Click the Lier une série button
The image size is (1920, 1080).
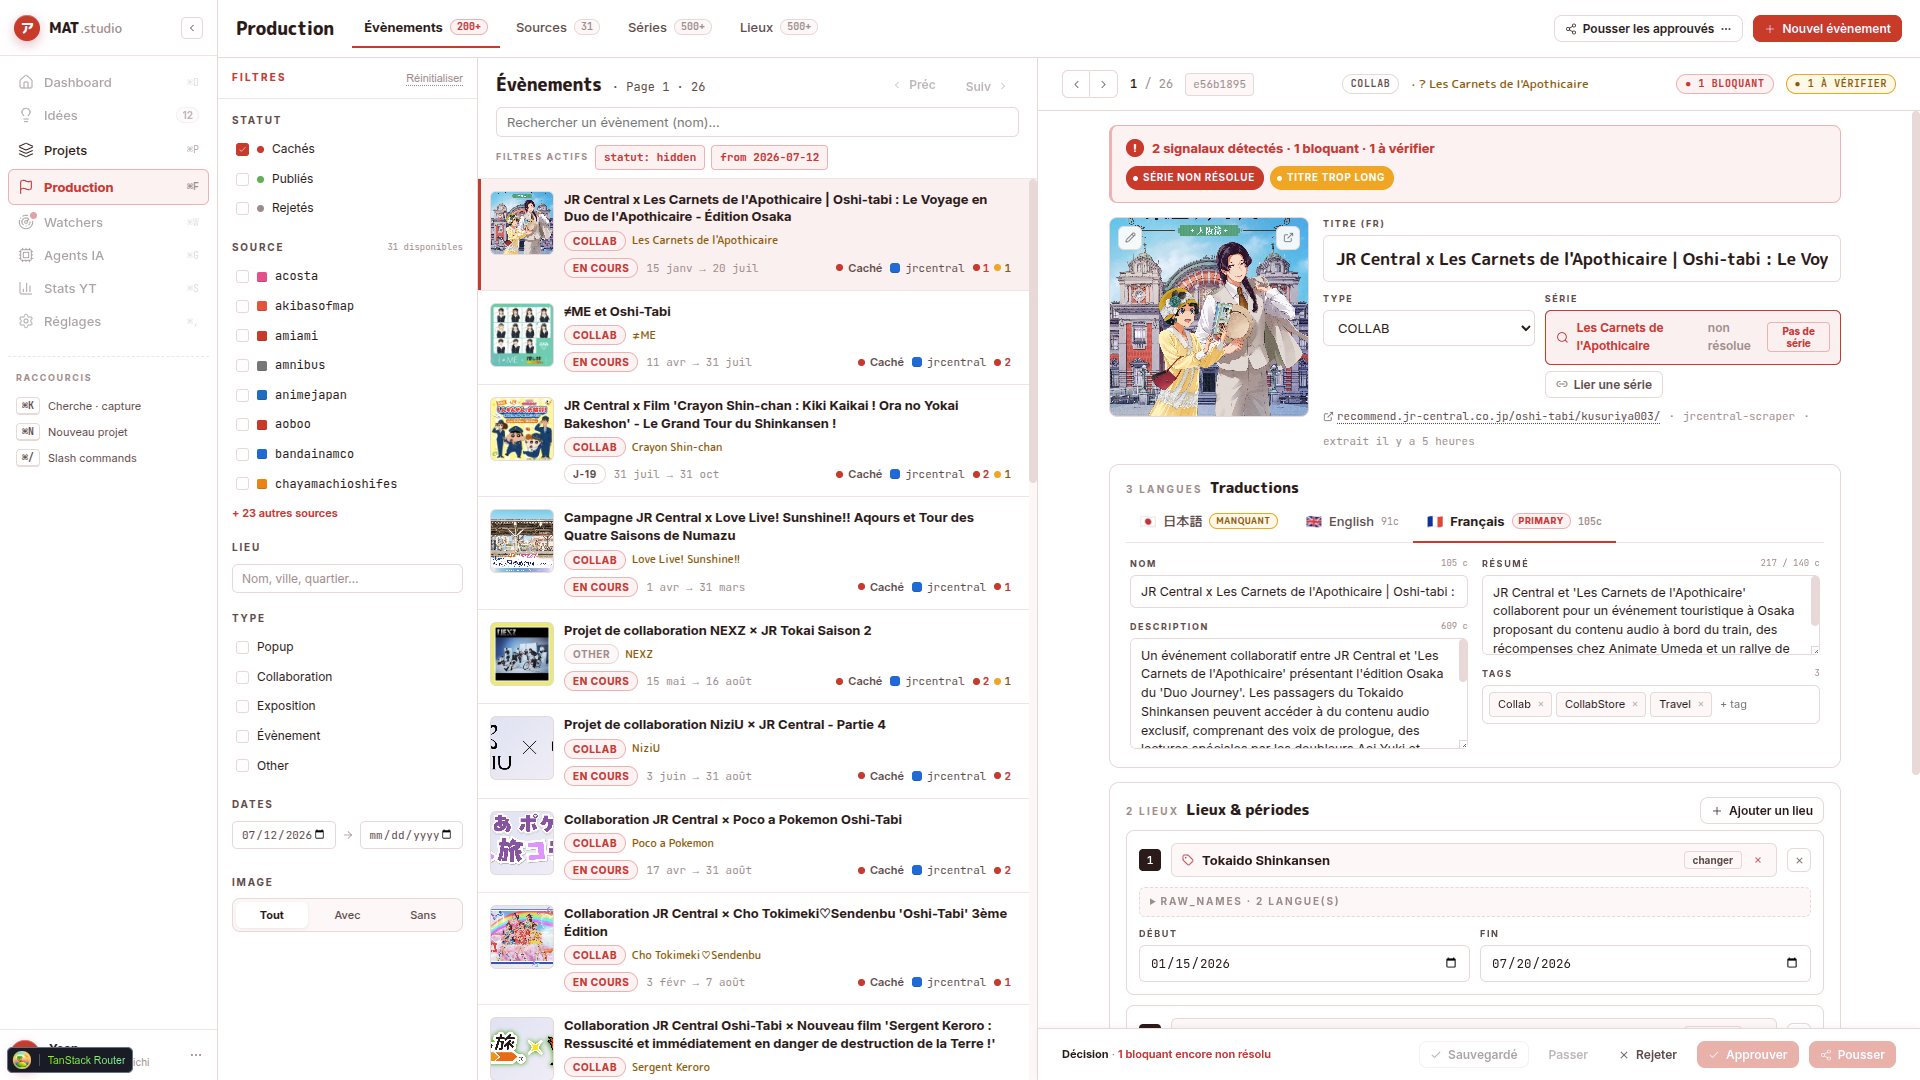[1603, 384]
